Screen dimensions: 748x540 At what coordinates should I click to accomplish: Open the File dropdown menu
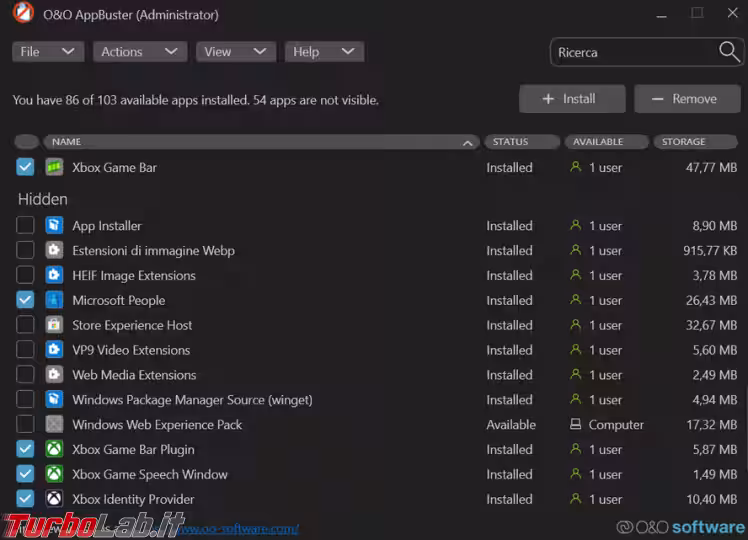coord(48,52)
